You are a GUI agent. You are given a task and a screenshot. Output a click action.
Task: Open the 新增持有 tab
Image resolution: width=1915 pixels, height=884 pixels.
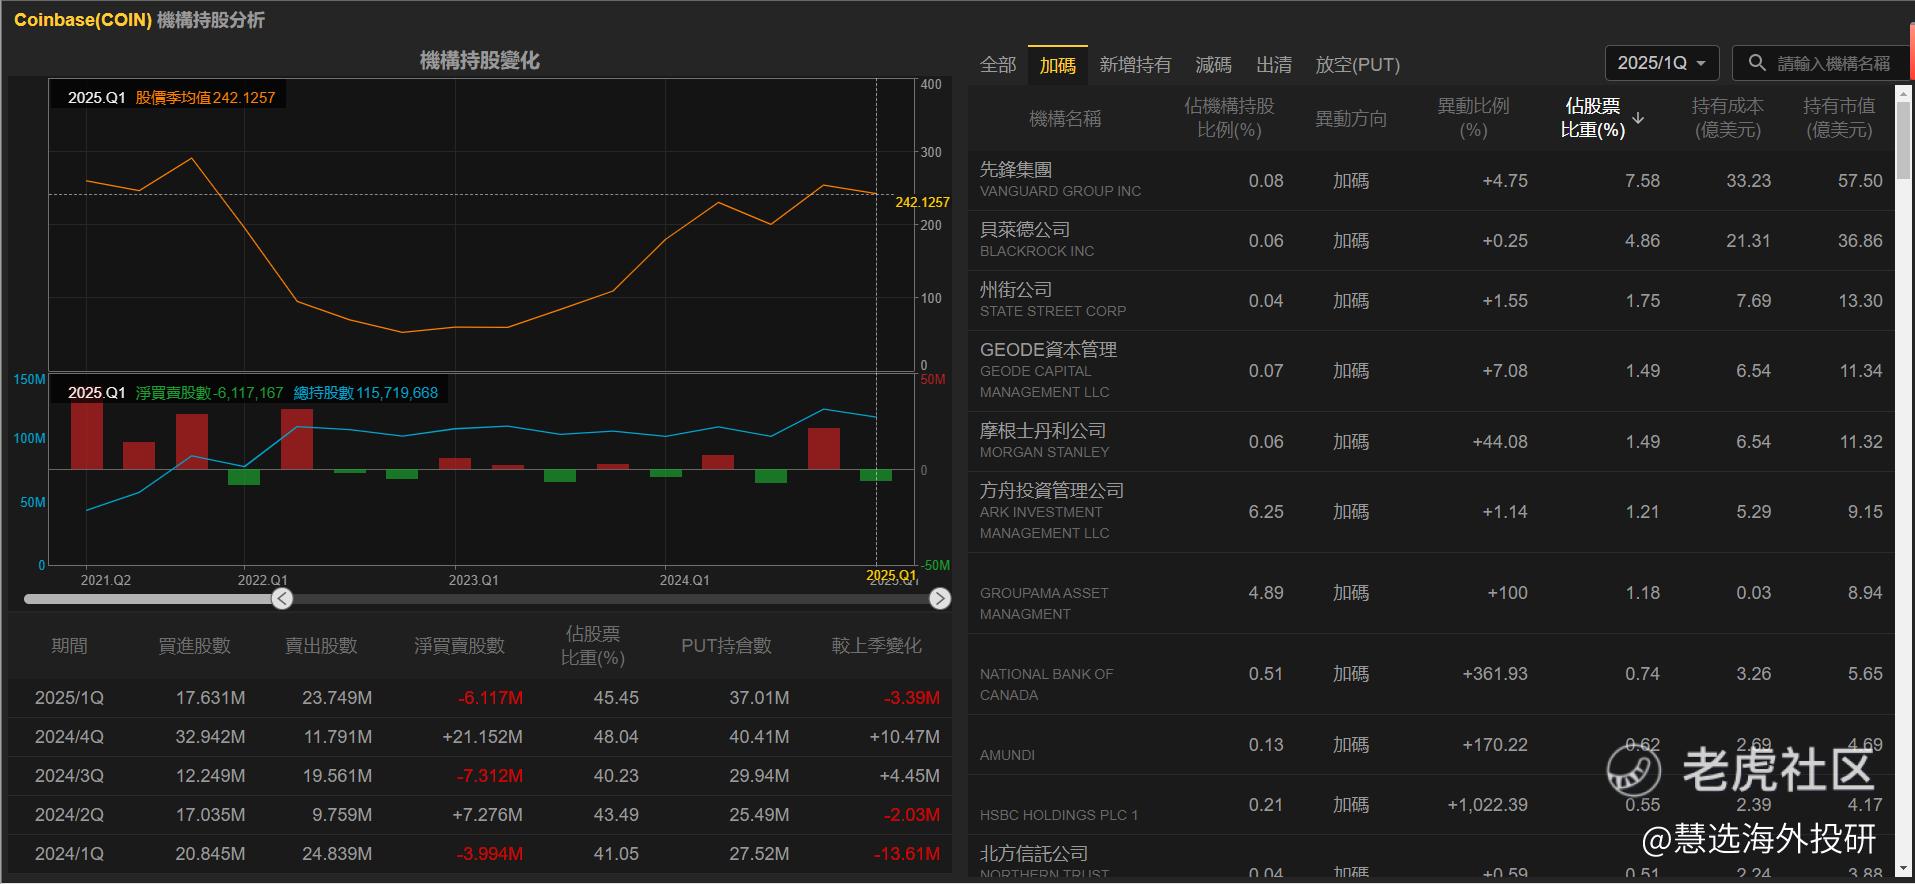[x=1134, y=65]
